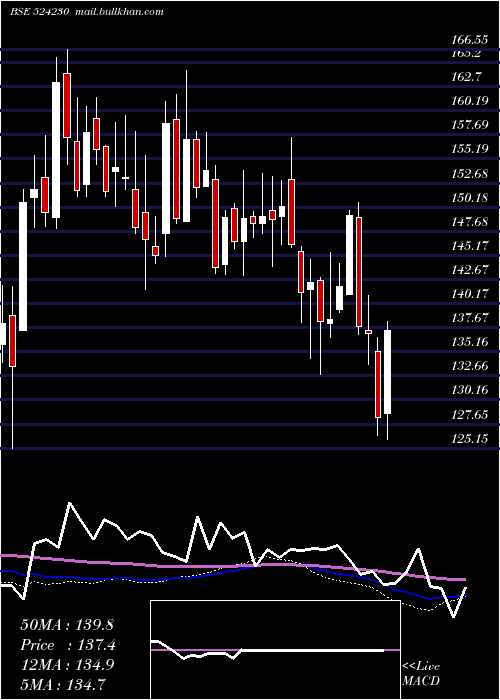Click the 137.67 price axis label
This screenshot has height=700, width=500.
tap(469, 318)
